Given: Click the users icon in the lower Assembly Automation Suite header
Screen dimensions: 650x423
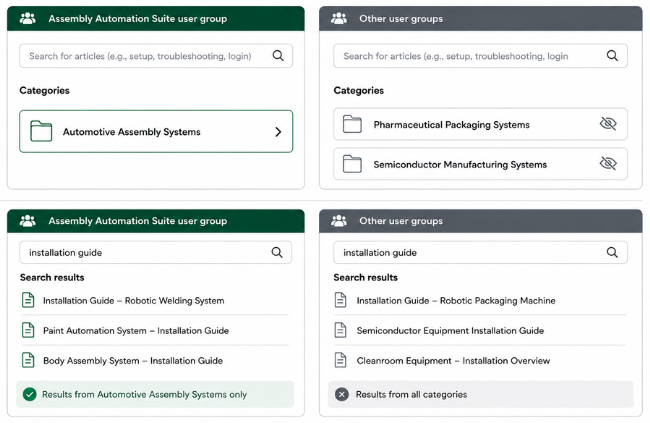Looking at the screenshot, I should pos(28,221).
